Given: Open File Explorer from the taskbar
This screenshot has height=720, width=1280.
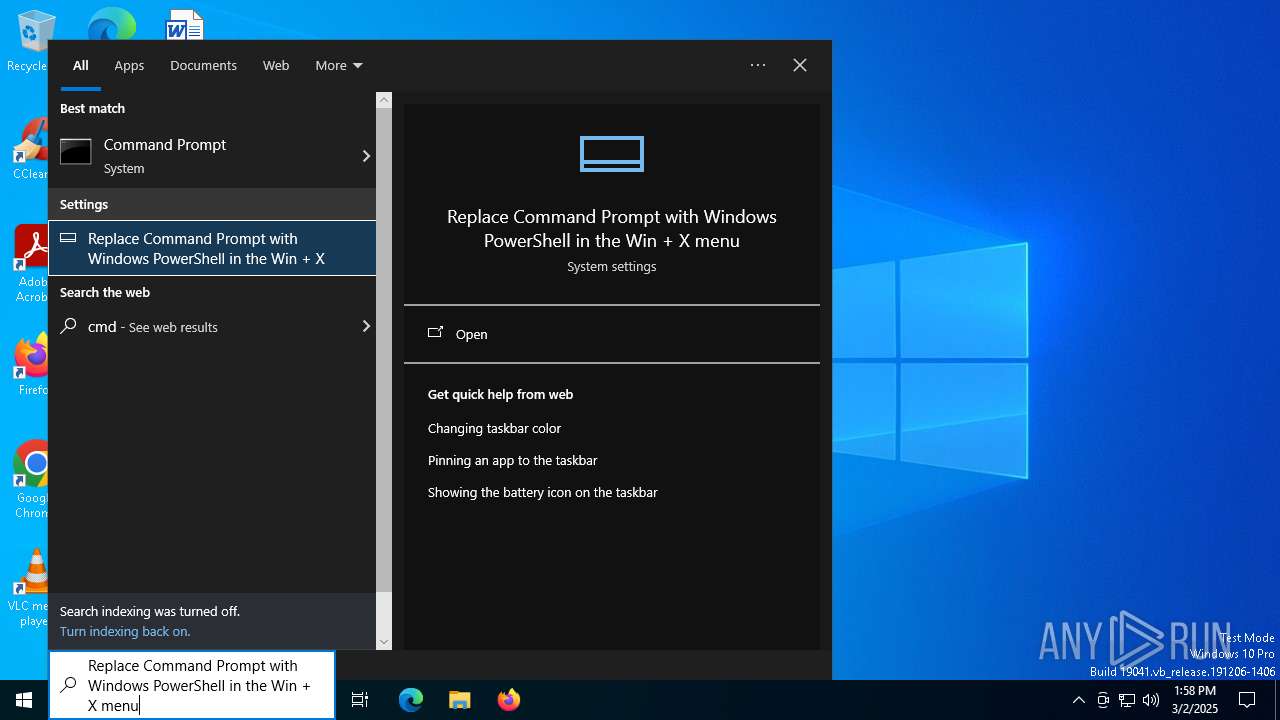Looking at the screenshot, I should click(459, 700).
